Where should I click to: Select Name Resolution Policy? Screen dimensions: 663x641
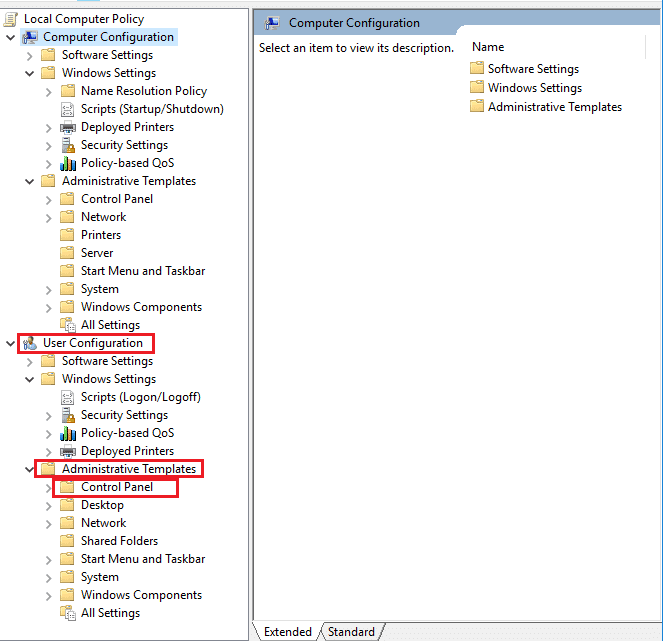[x=144, y=91]
